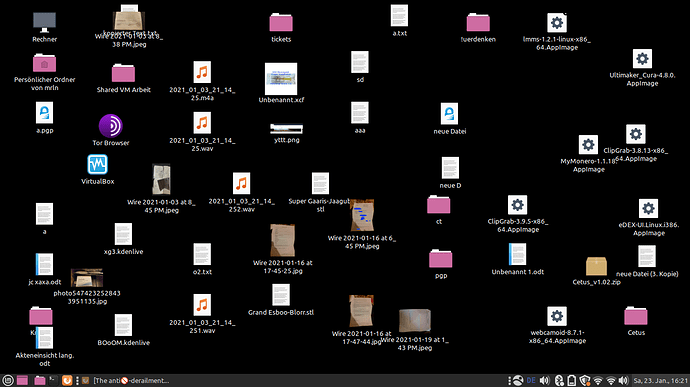Open the battery status tray icon
690x387 pixels.
(x=572, y=380)
